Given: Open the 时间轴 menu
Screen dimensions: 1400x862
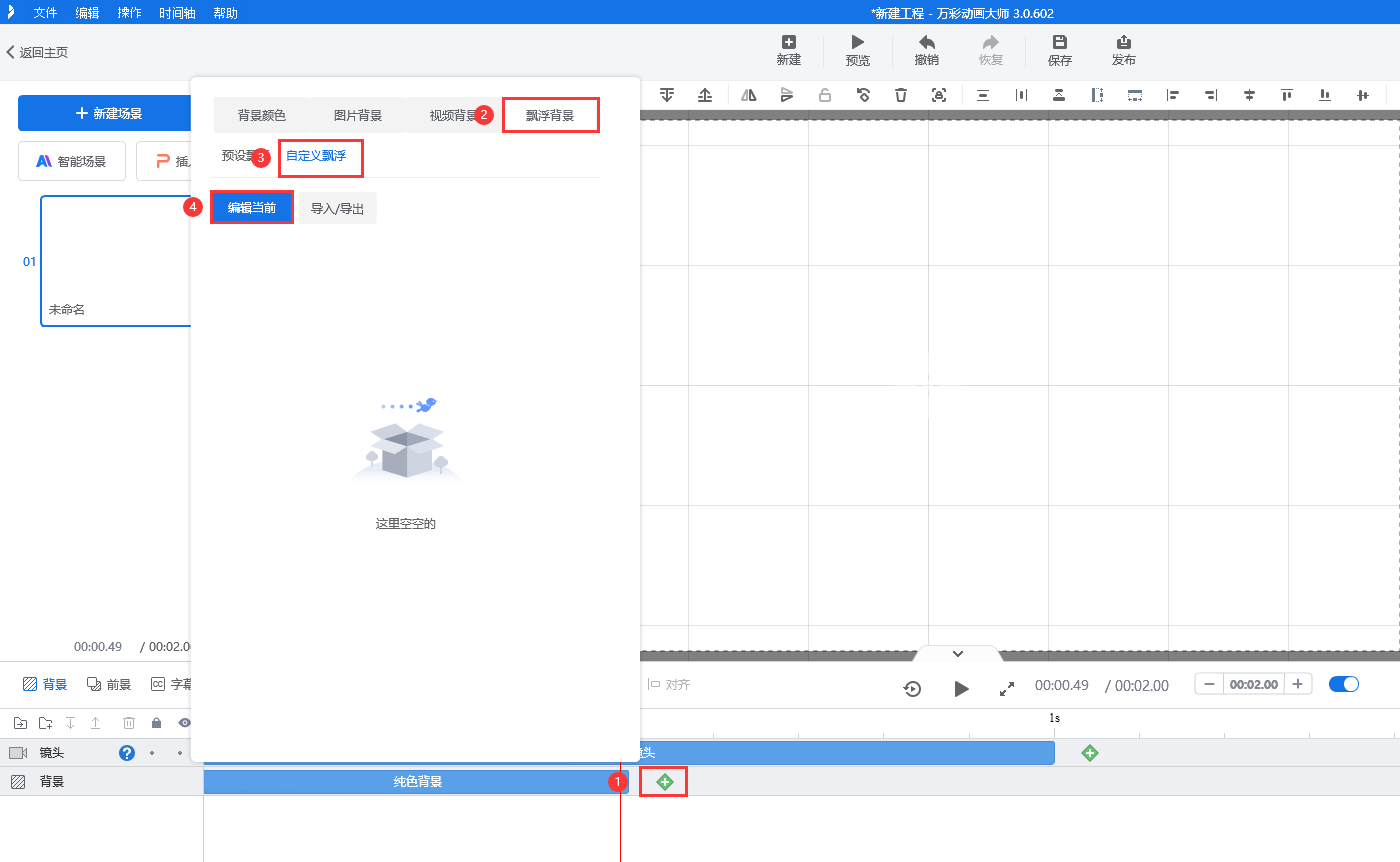Looking at the screenshot, I should pyautogui.click(x=177, y=13).
